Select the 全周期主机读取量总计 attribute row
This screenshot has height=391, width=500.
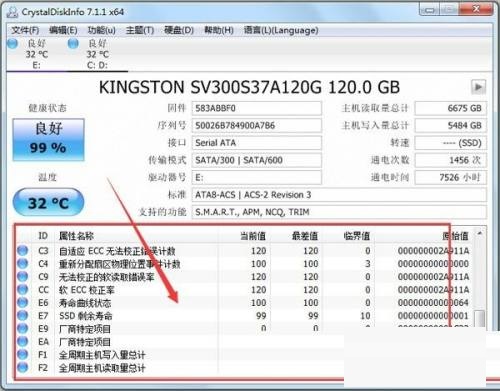click(x=180, y=368)
